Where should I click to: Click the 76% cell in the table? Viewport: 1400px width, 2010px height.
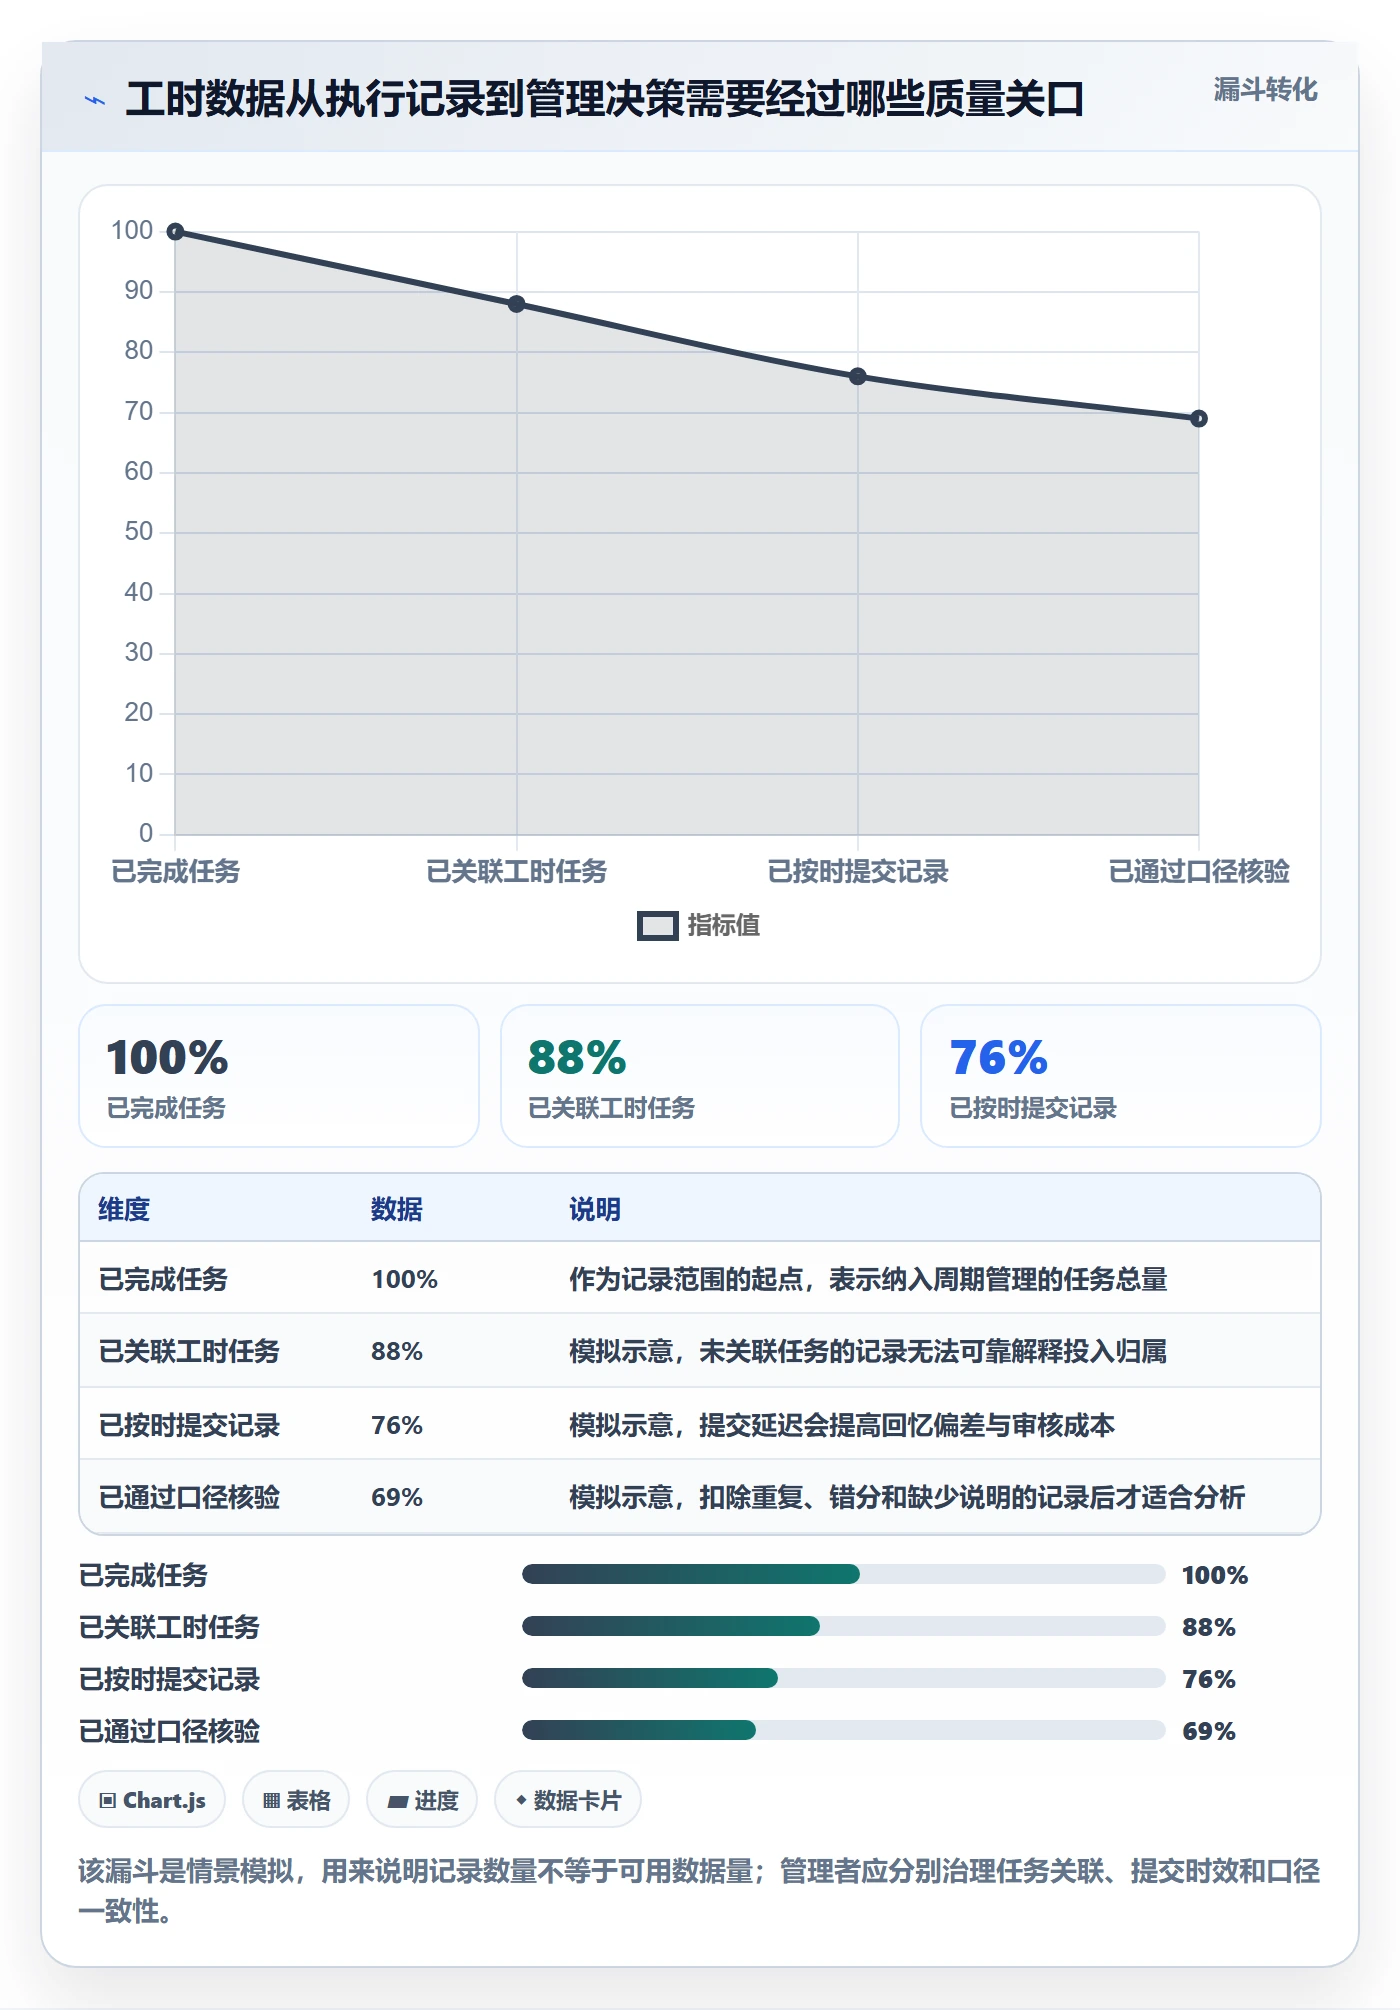397,1425
